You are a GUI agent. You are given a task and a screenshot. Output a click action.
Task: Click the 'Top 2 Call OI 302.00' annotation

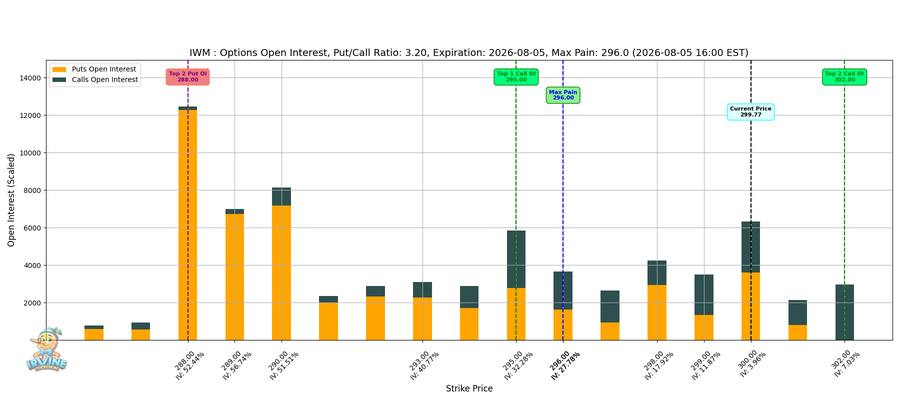(844, 77)
